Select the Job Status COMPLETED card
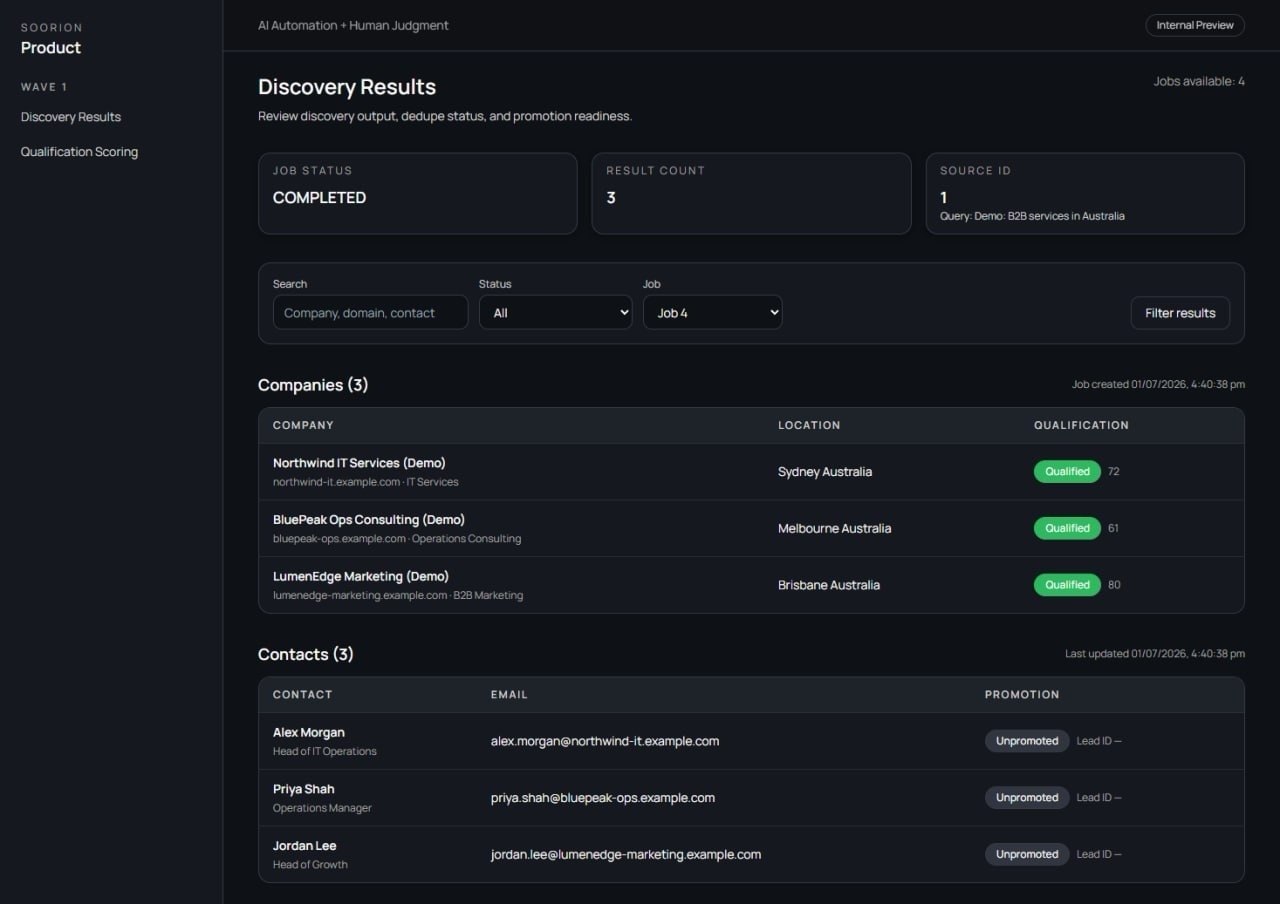Screen dimensions: 1280x904 pyautogui.click(x=417, y=193)
